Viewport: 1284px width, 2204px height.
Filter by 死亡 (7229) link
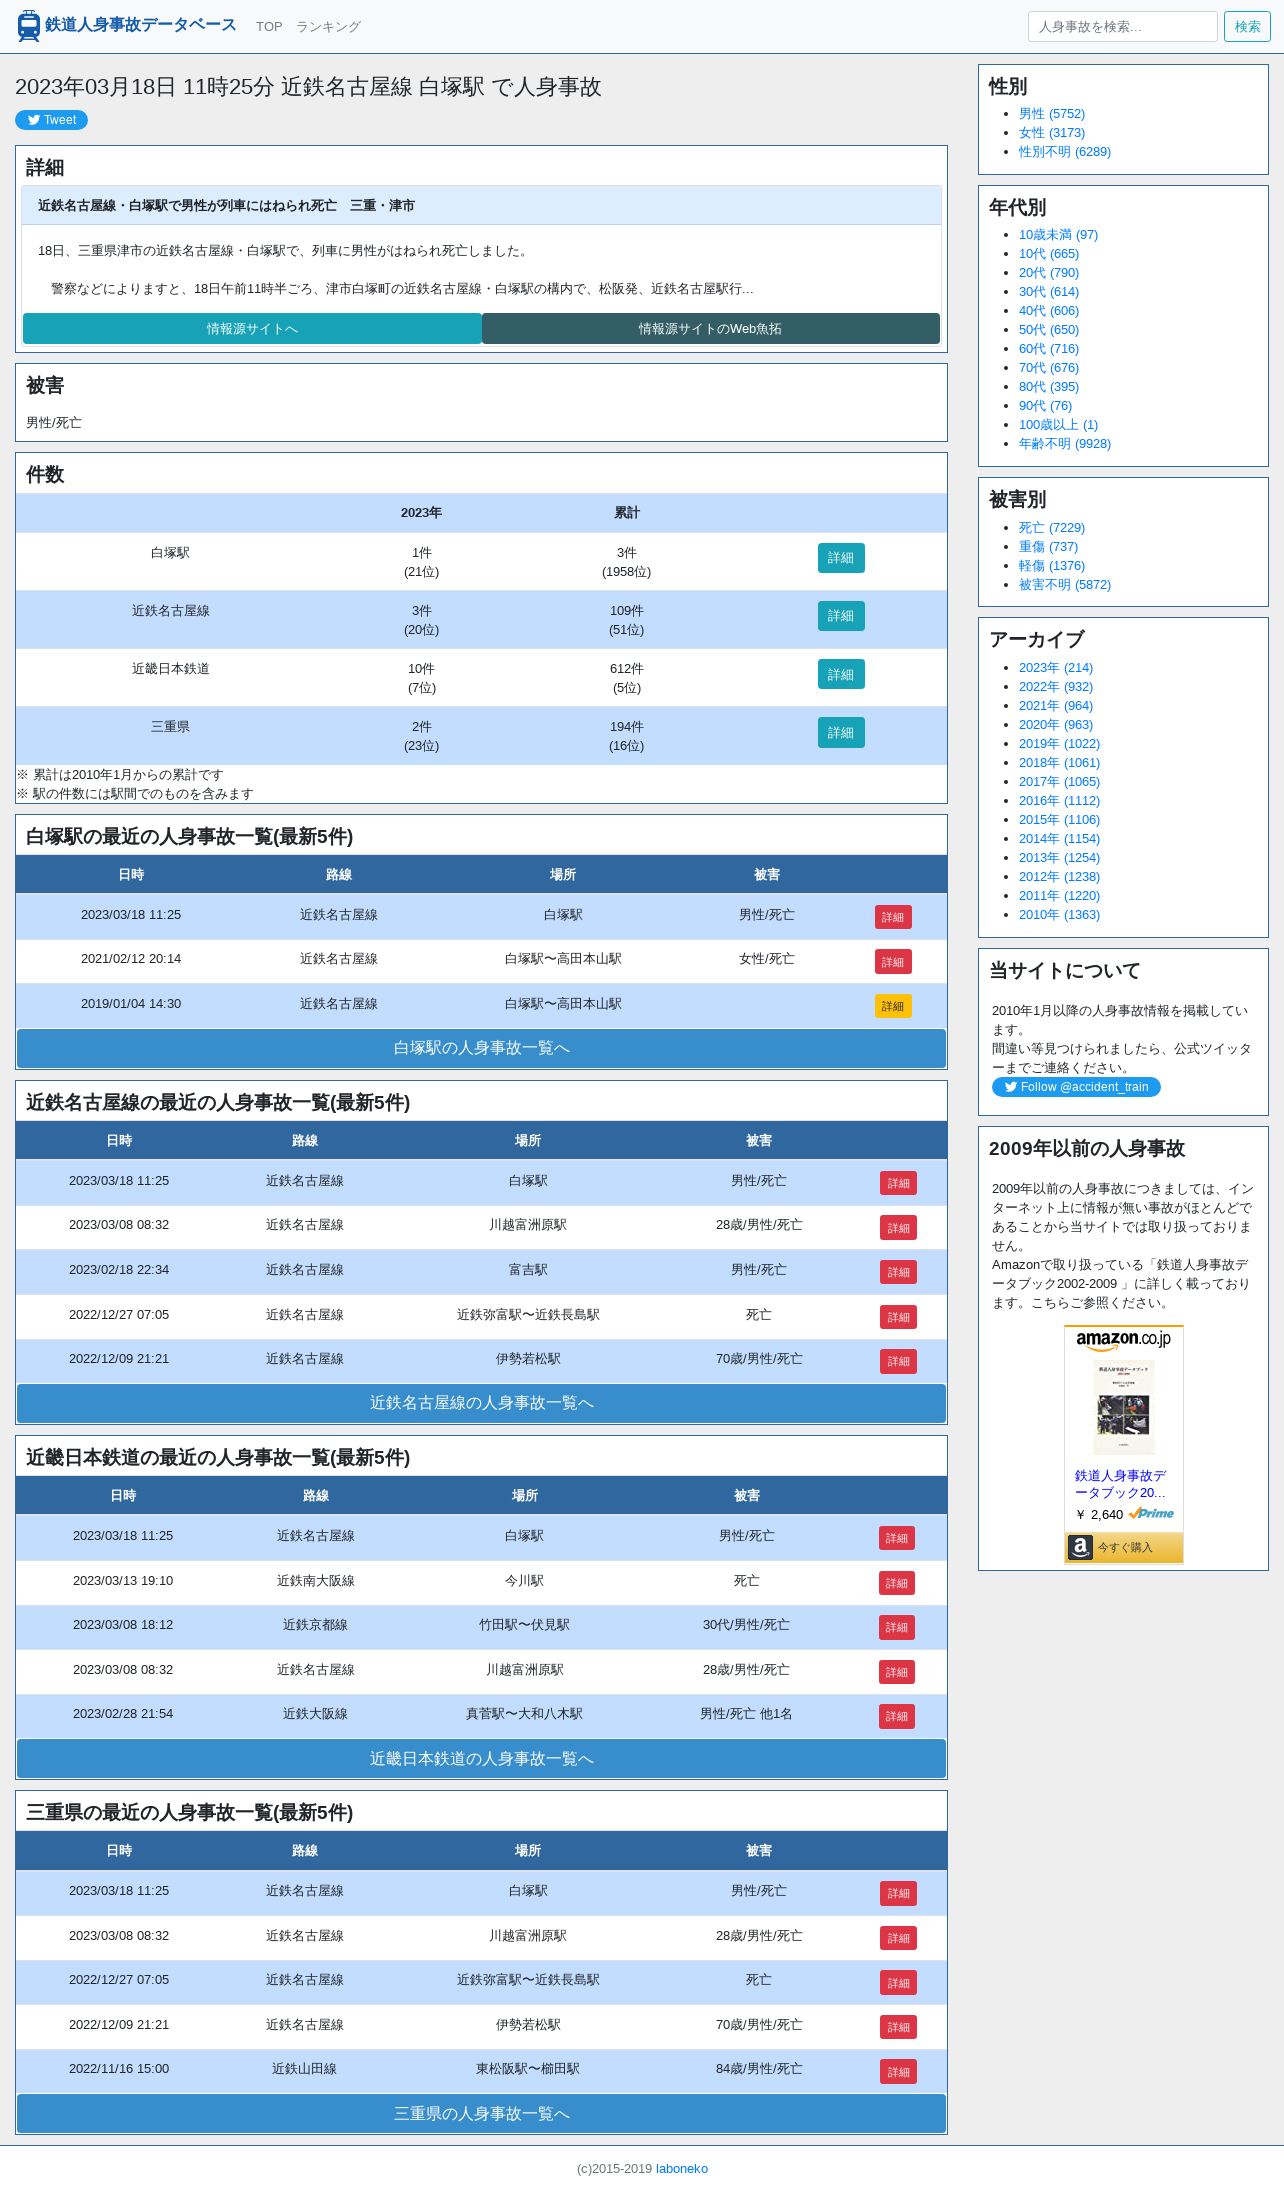1052,528
